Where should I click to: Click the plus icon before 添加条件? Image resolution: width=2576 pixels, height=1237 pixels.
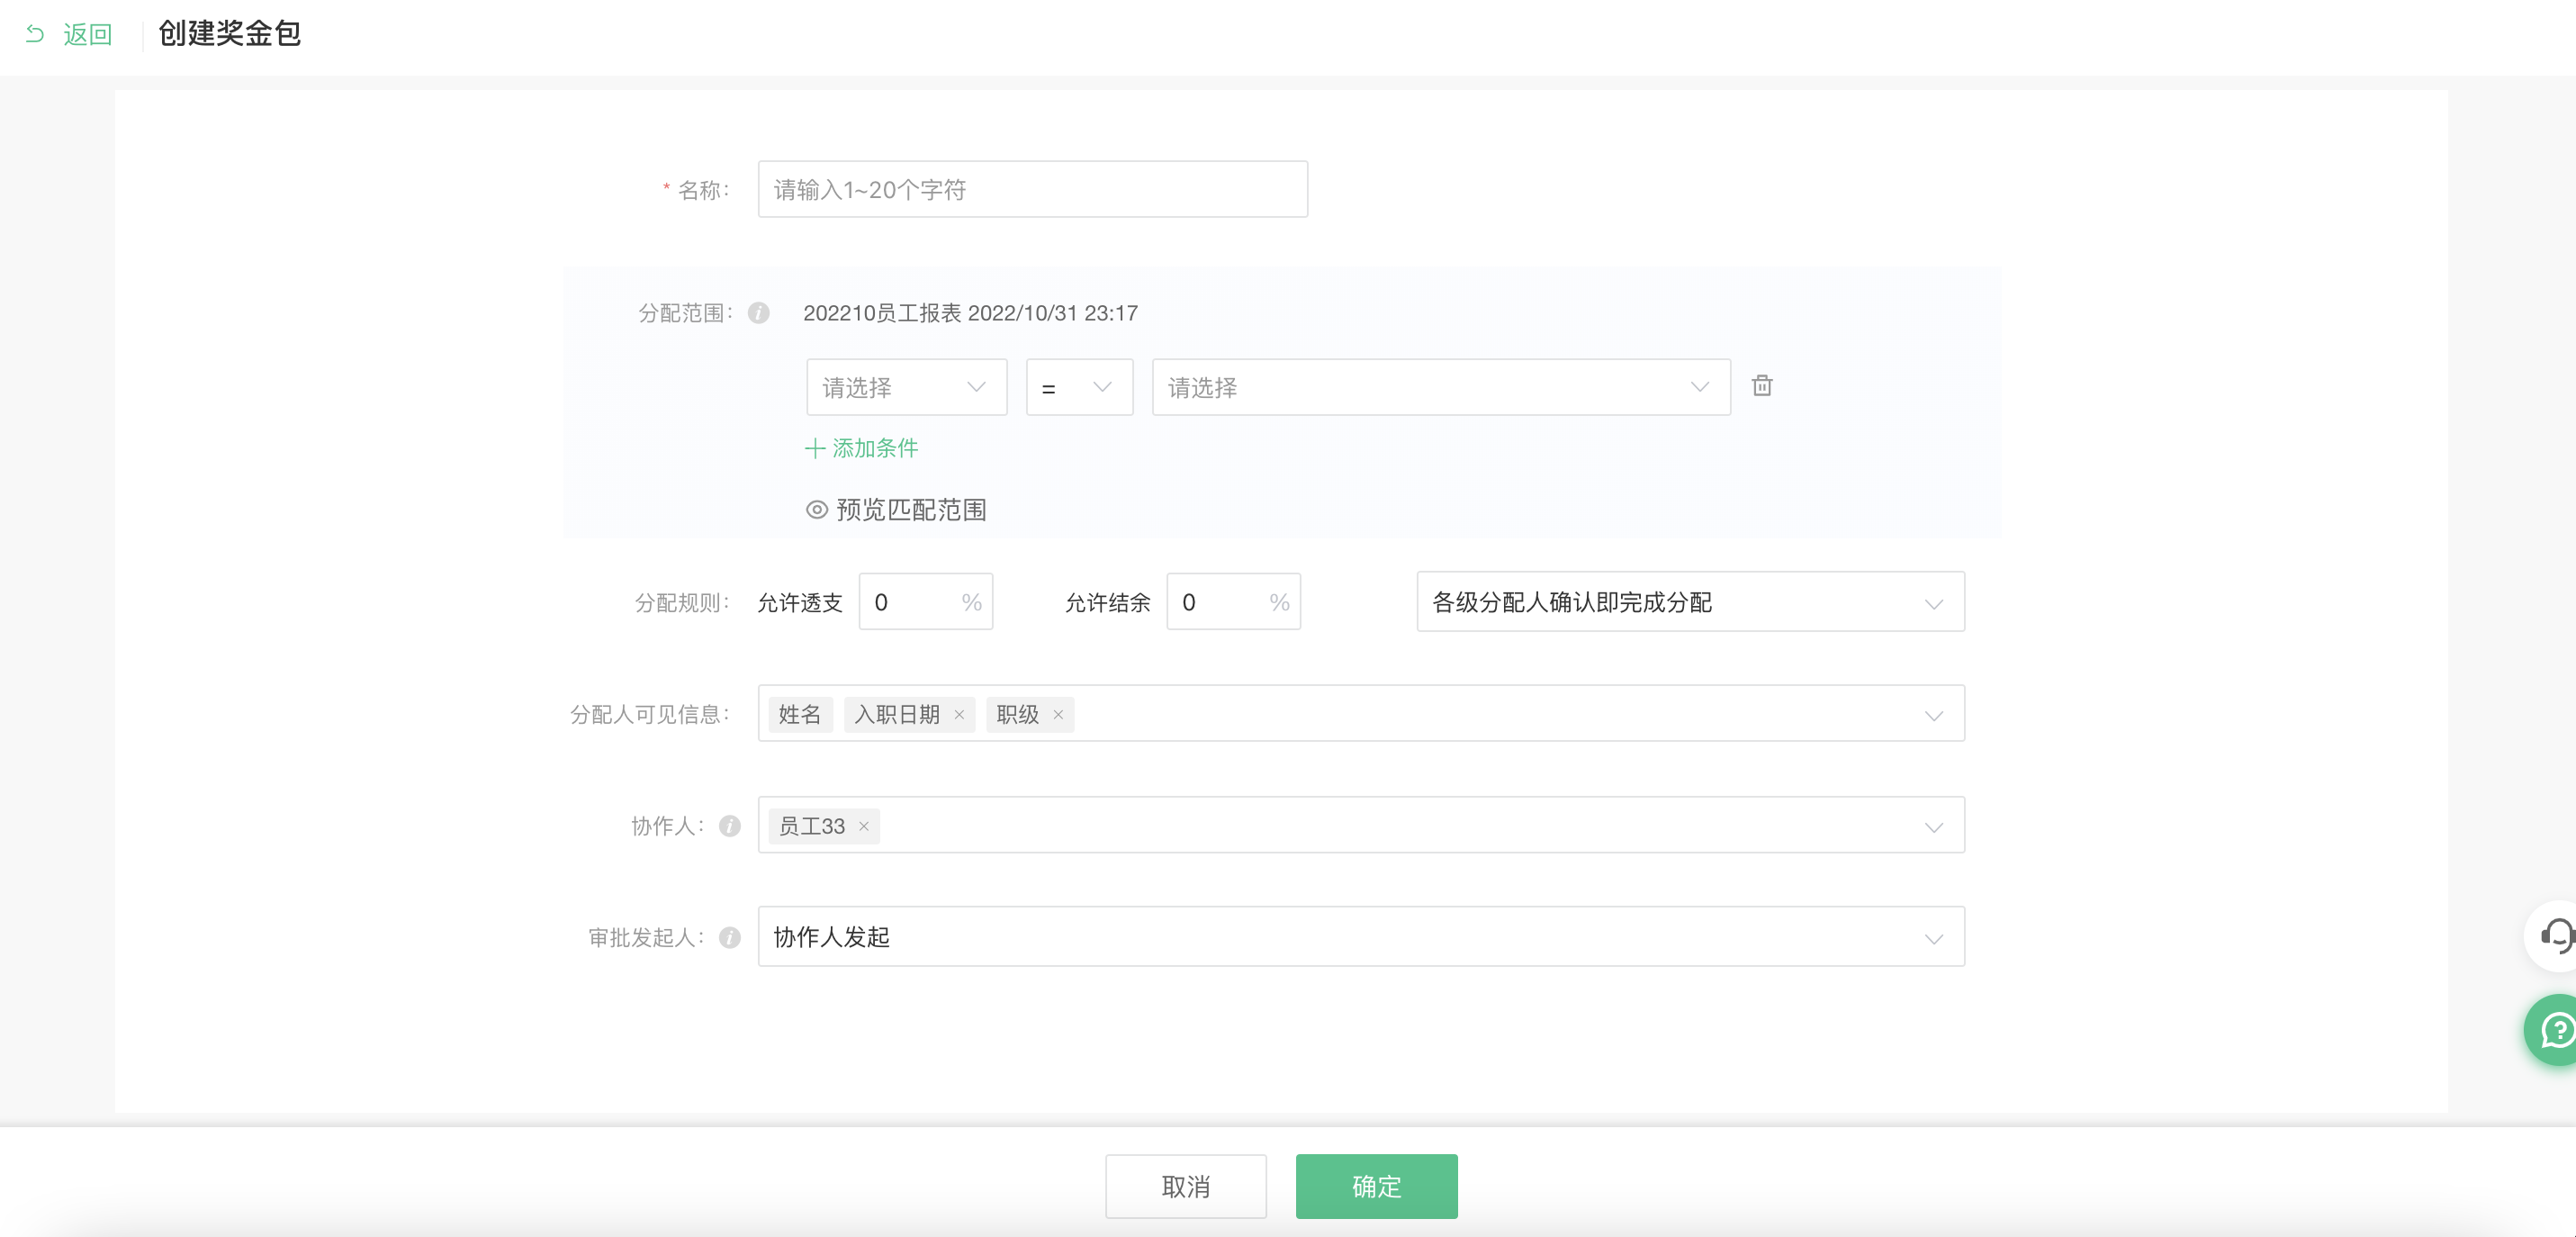[815, 448]
